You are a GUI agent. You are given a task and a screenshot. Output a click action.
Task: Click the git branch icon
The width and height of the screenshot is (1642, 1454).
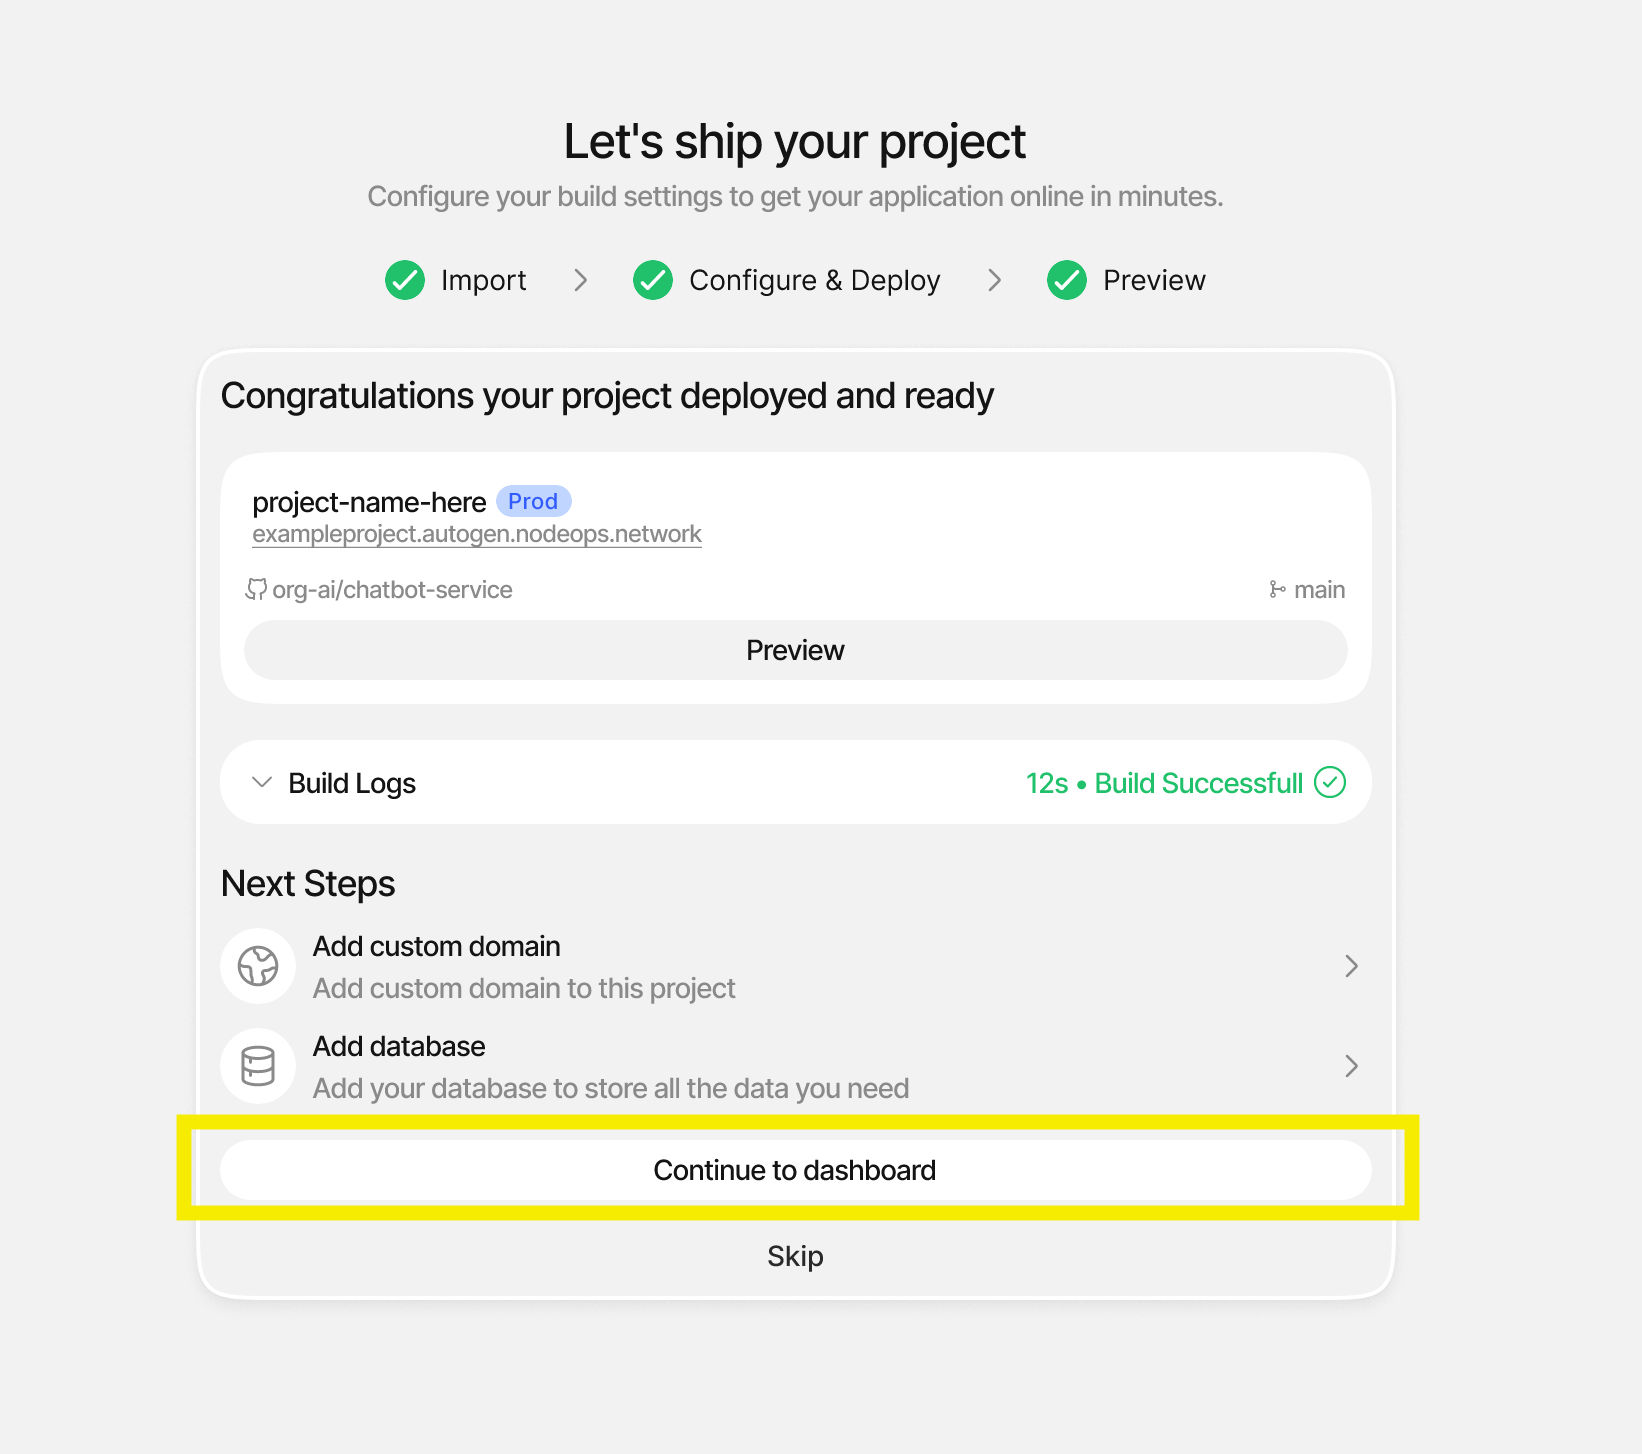1277,589
